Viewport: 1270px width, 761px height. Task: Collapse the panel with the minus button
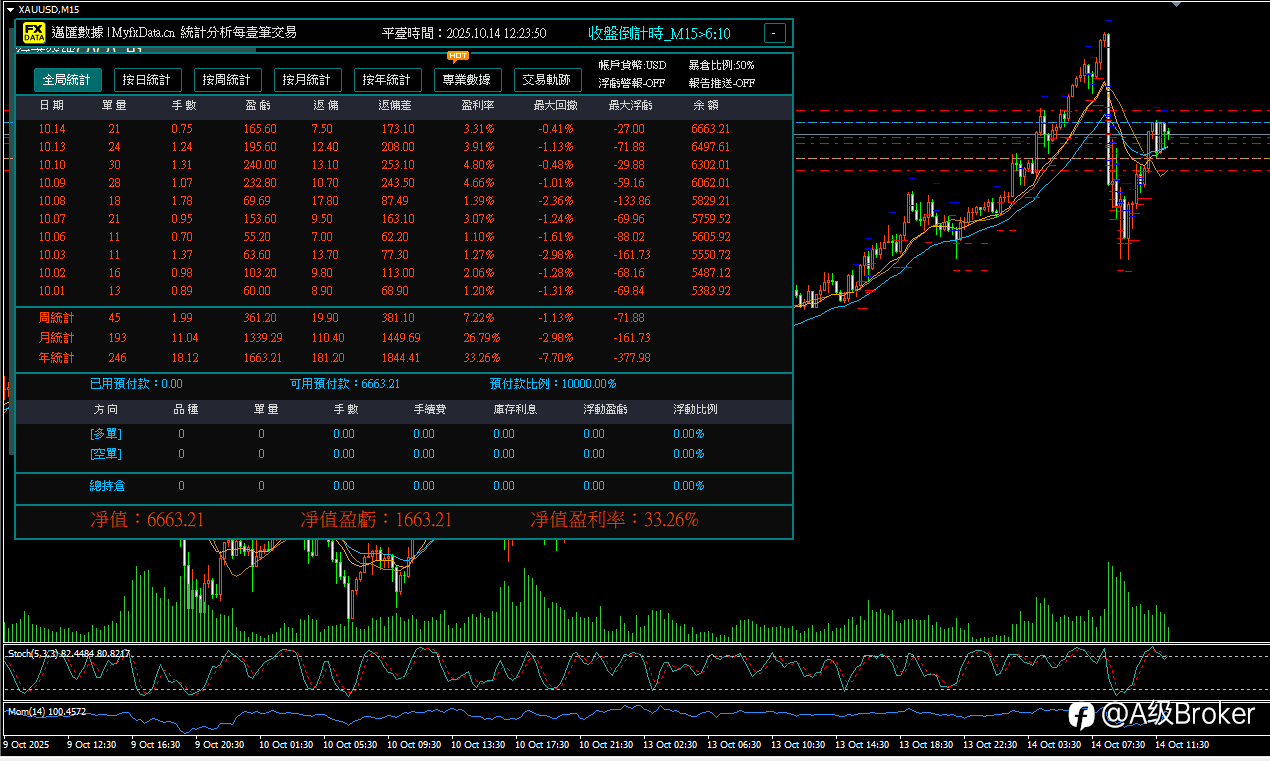pos(774,33)
